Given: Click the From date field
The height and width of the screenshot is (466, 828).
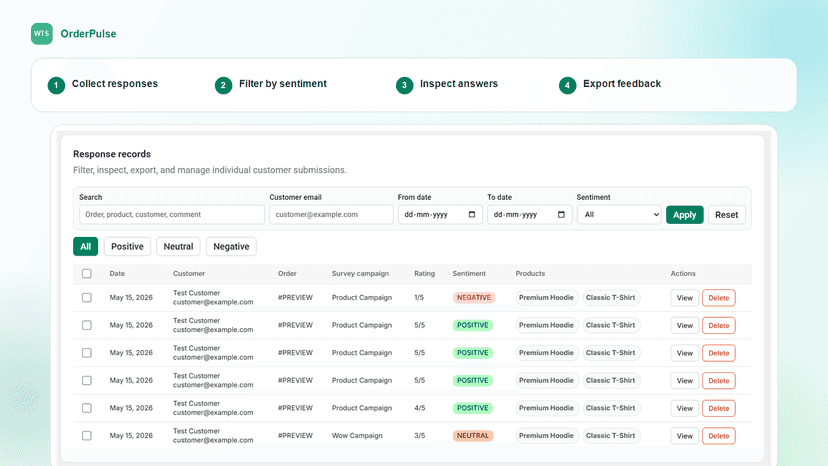Looking at the screenshot, I should [440, 215].
